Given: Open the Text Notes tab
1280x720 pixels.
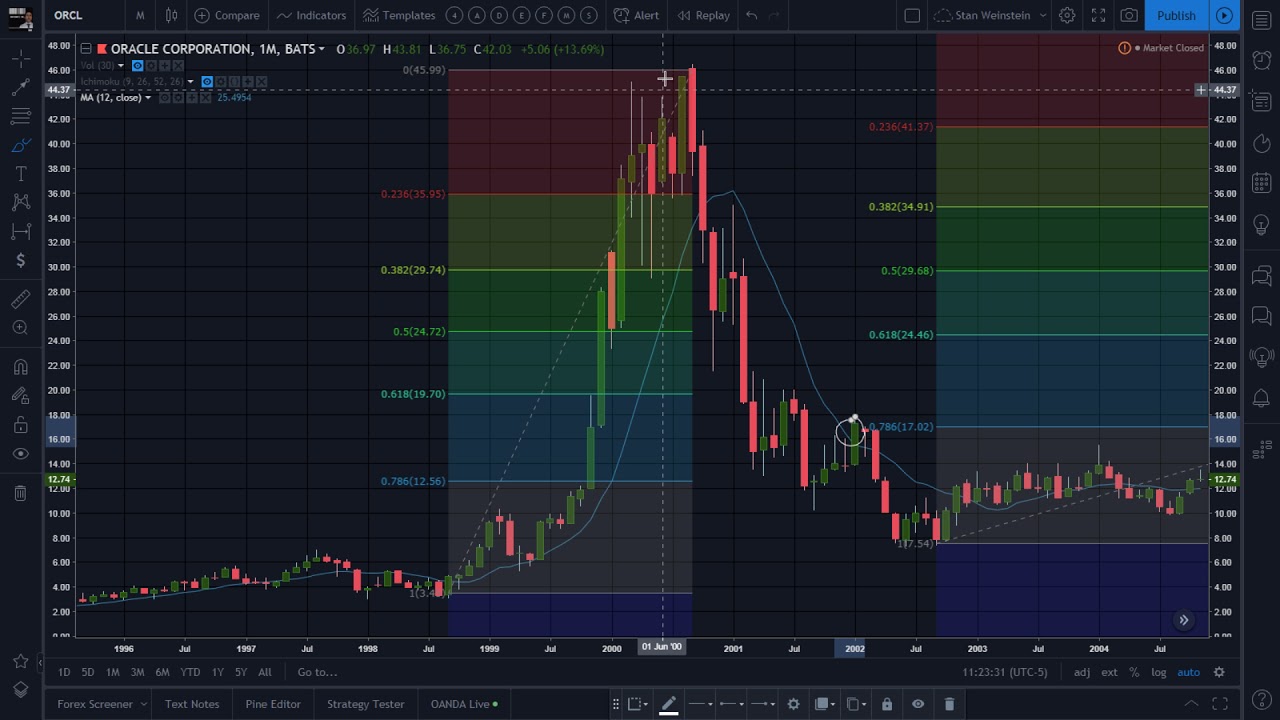Looking at the screenshot, I should tap(192, 704).
